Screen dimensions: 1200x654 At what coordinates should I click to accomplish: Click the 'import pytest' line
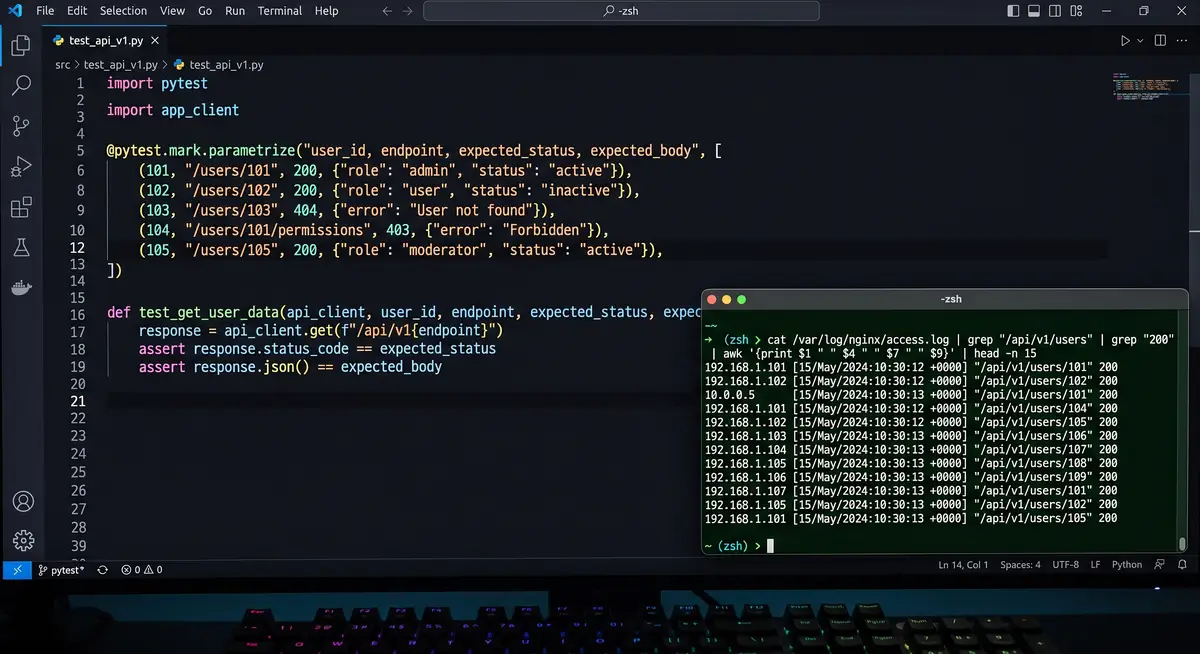pyautogui.click(x=157, y=84)
